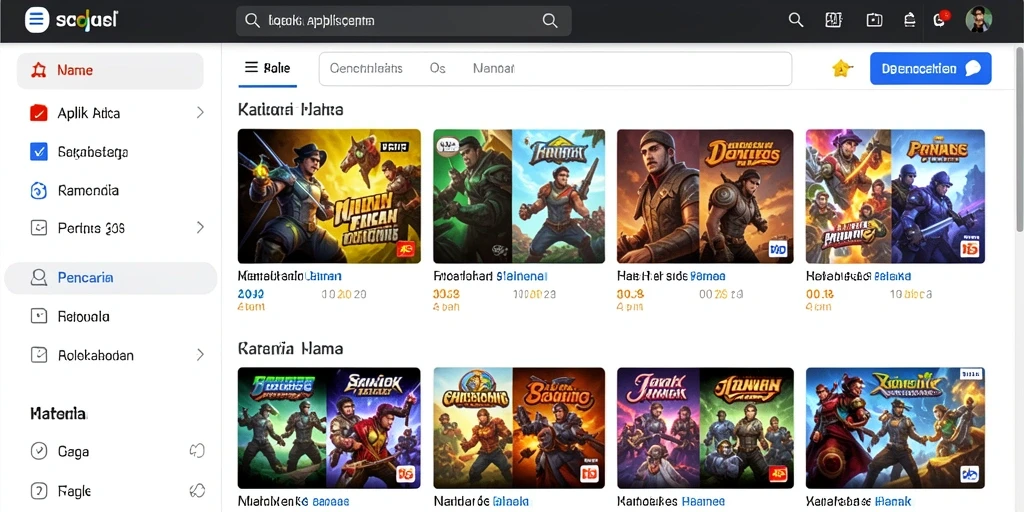The height and width of the screenshot is (512, 1024).
Task: Expand the Perints 306 chevron
Action: (200, 227)
